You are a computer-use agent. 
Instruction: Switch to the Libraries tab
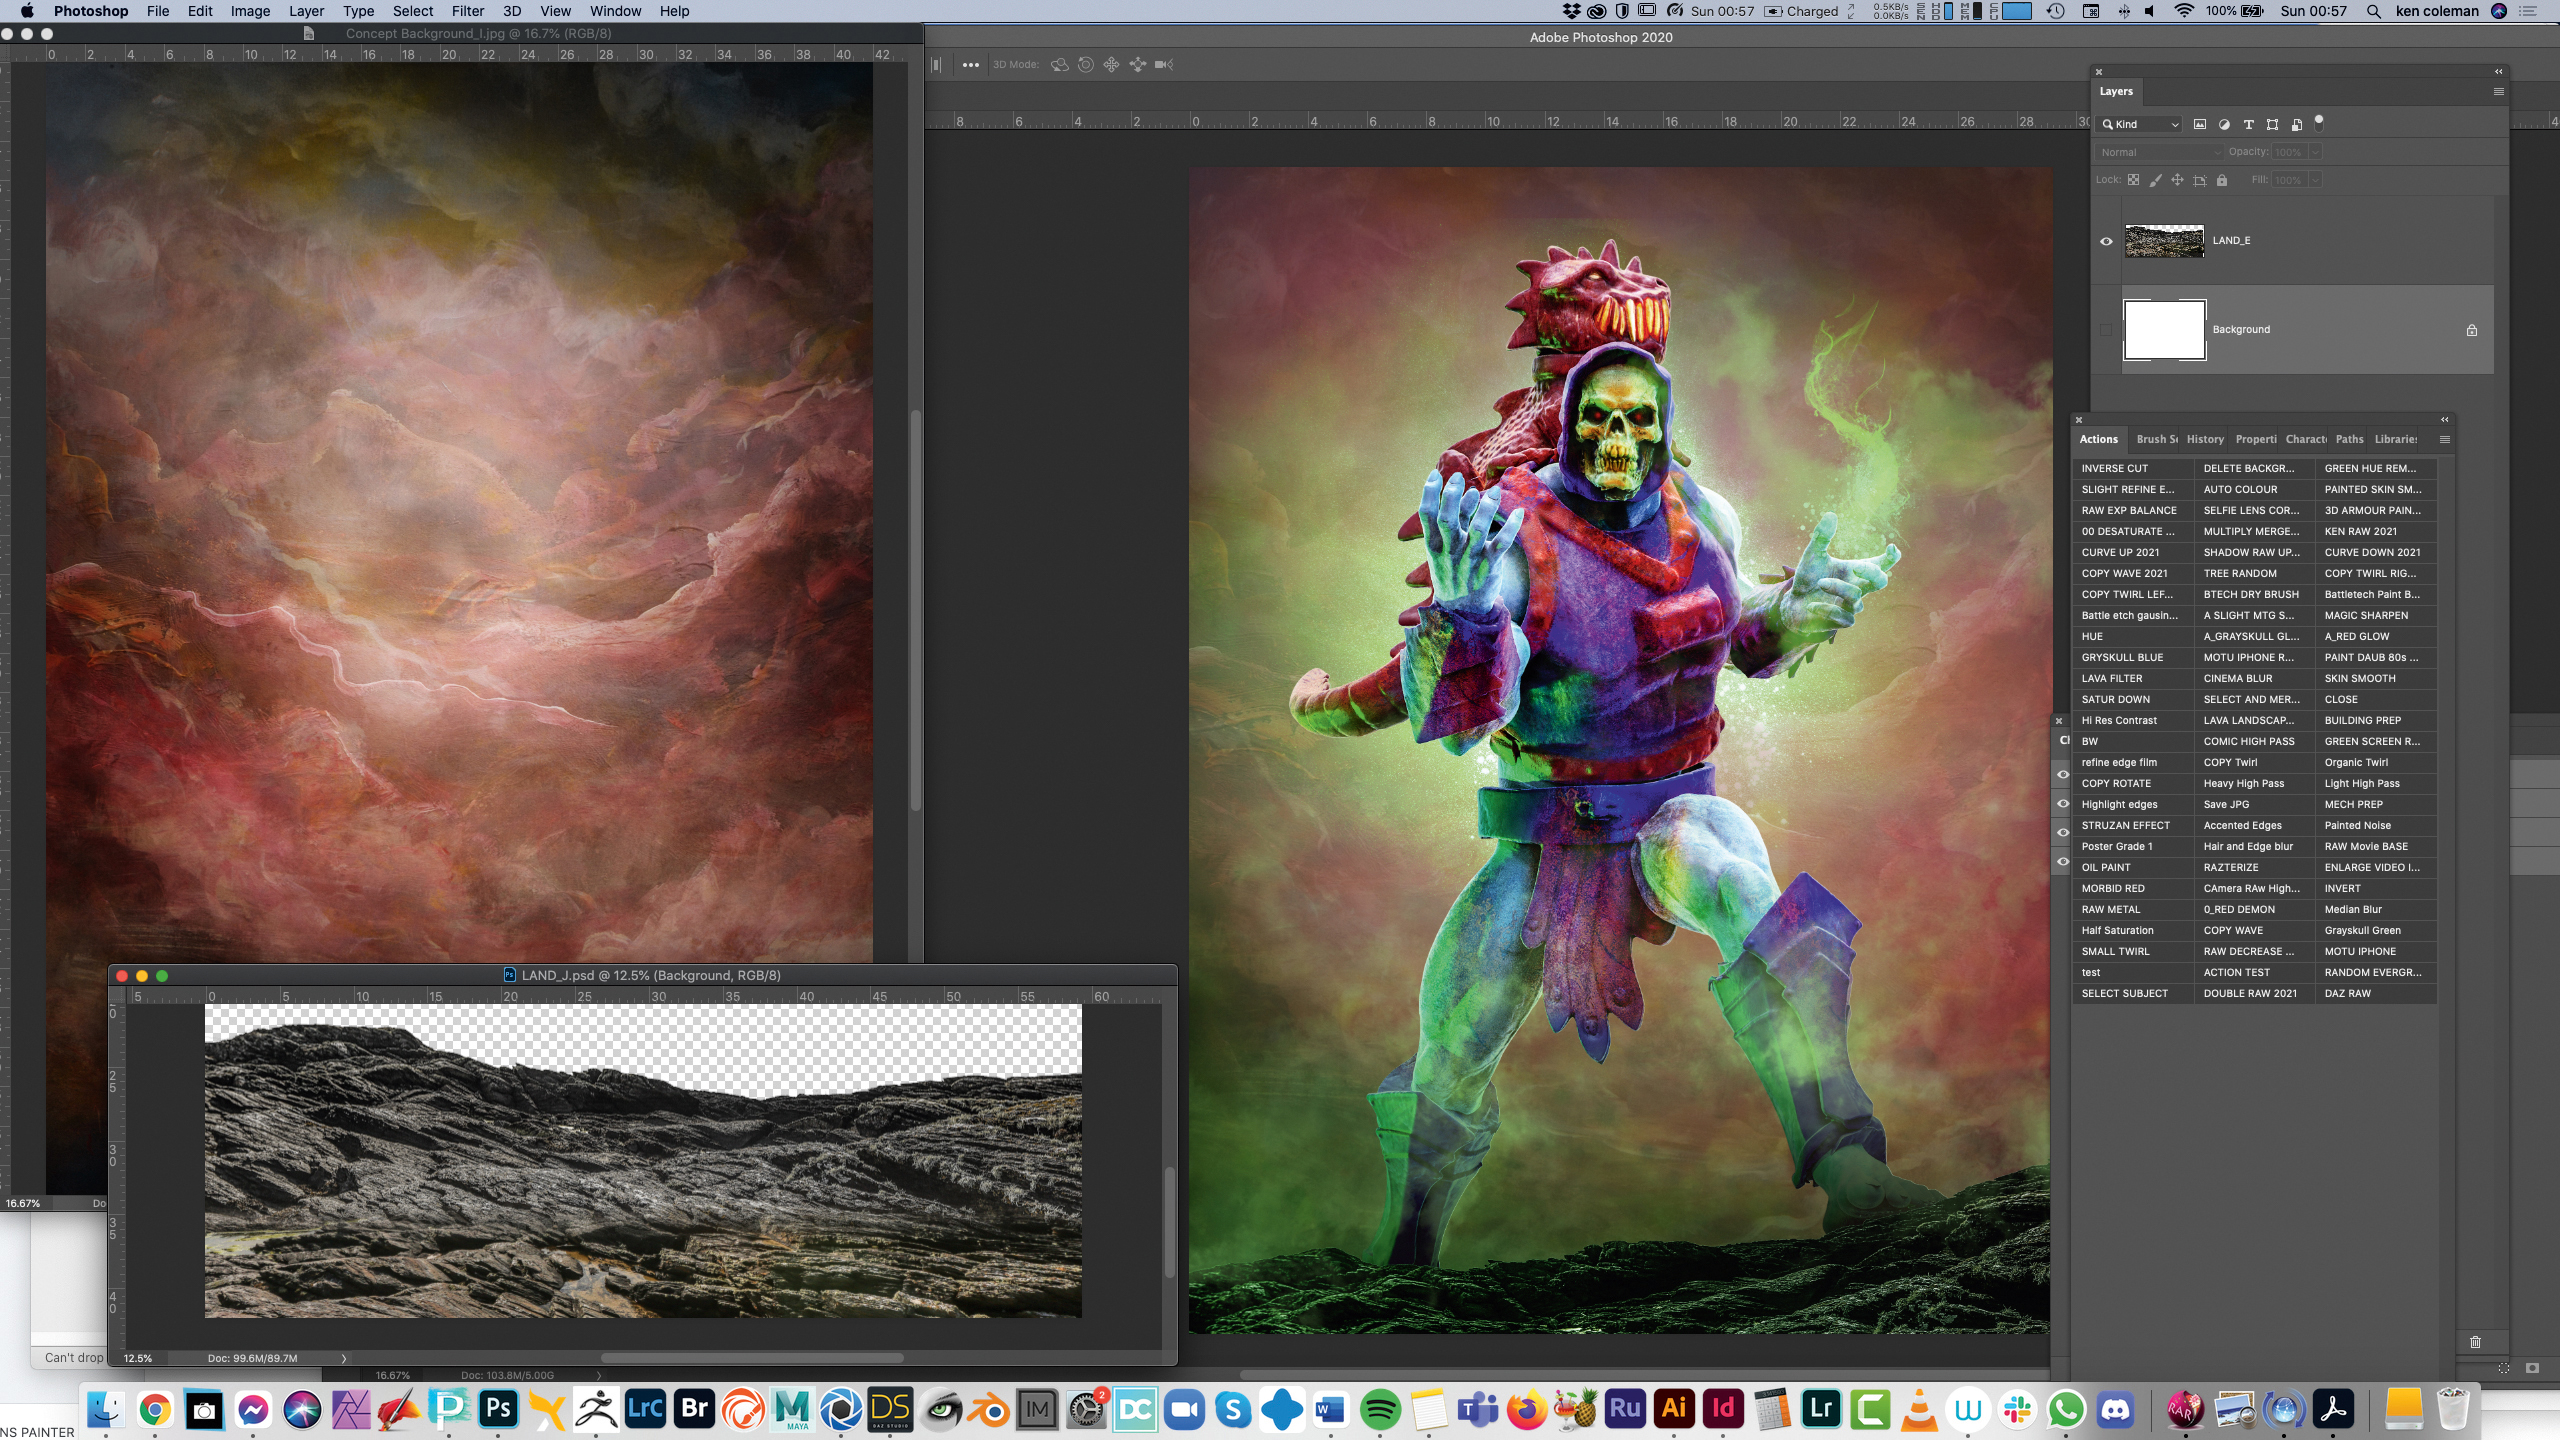coord(2396,440)
